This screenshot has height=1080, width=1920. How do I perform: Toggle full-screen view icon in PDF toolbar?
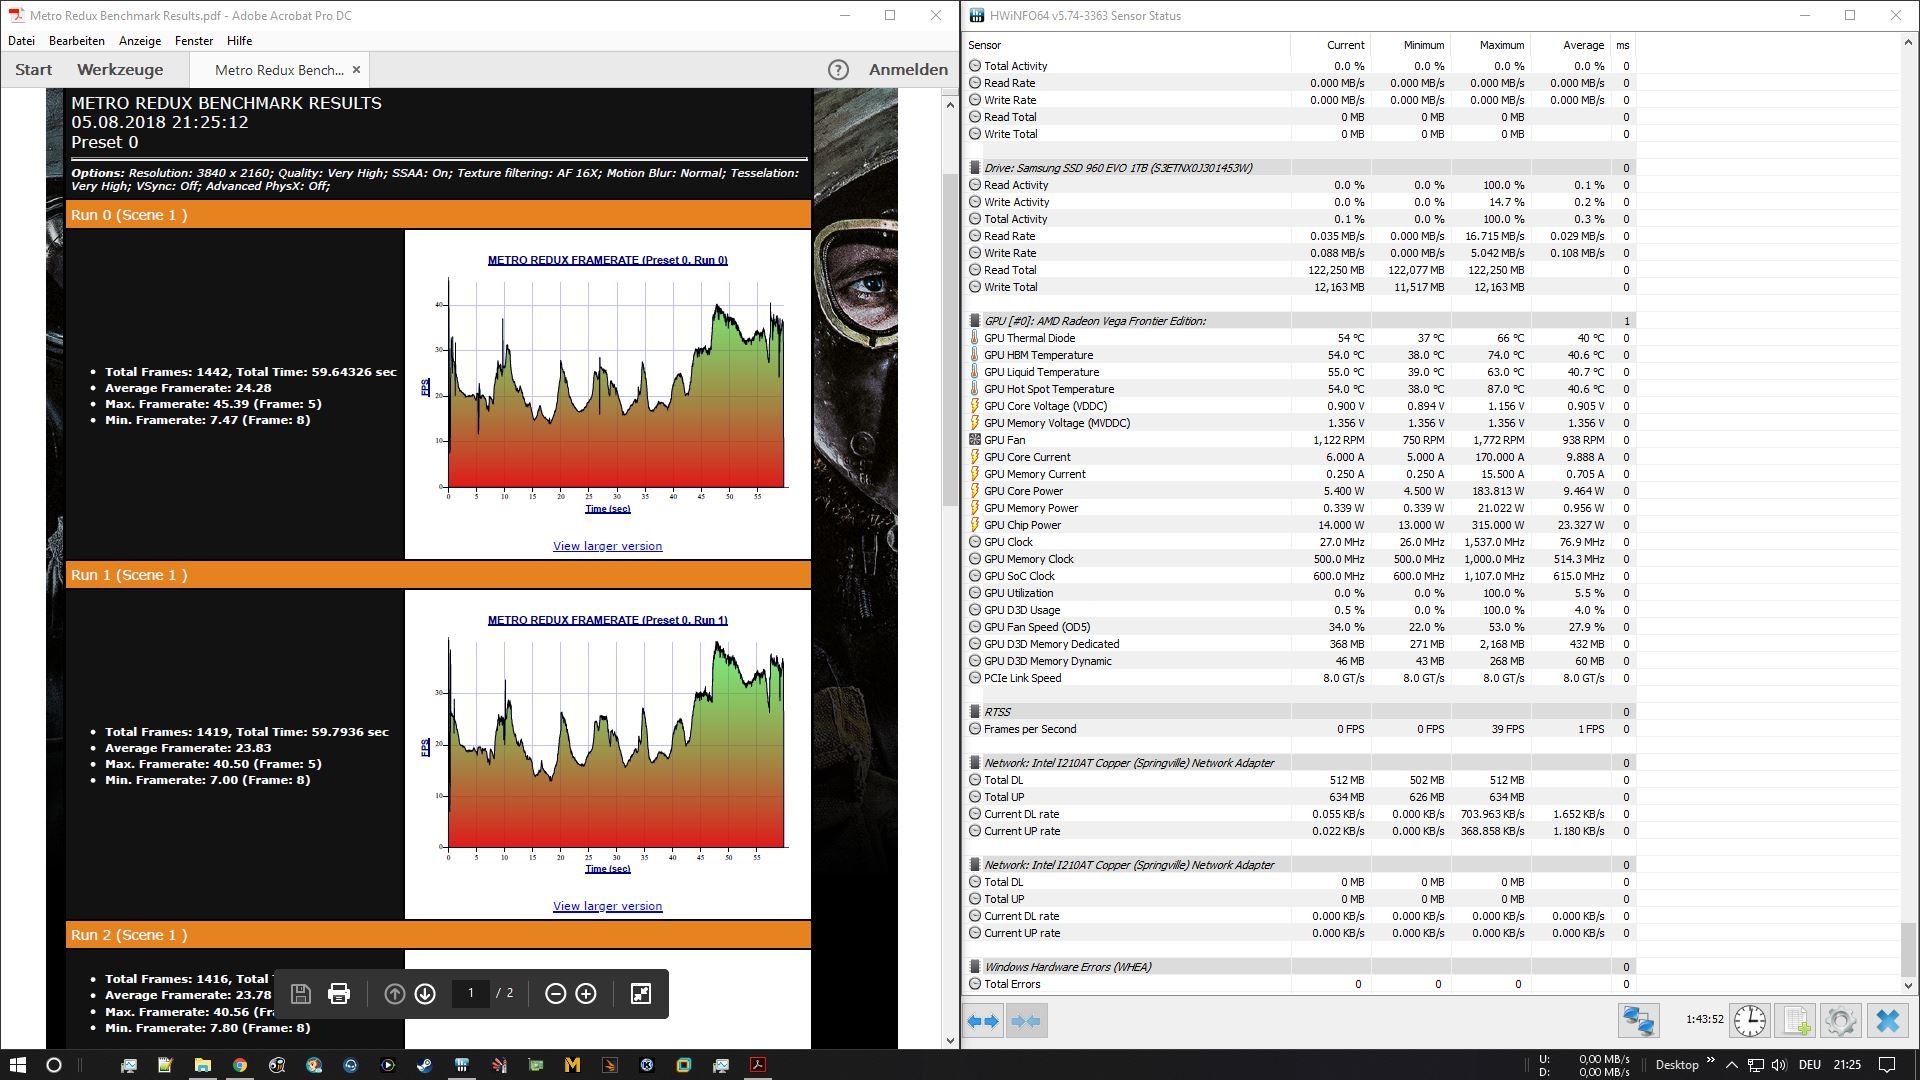(641, 994)
